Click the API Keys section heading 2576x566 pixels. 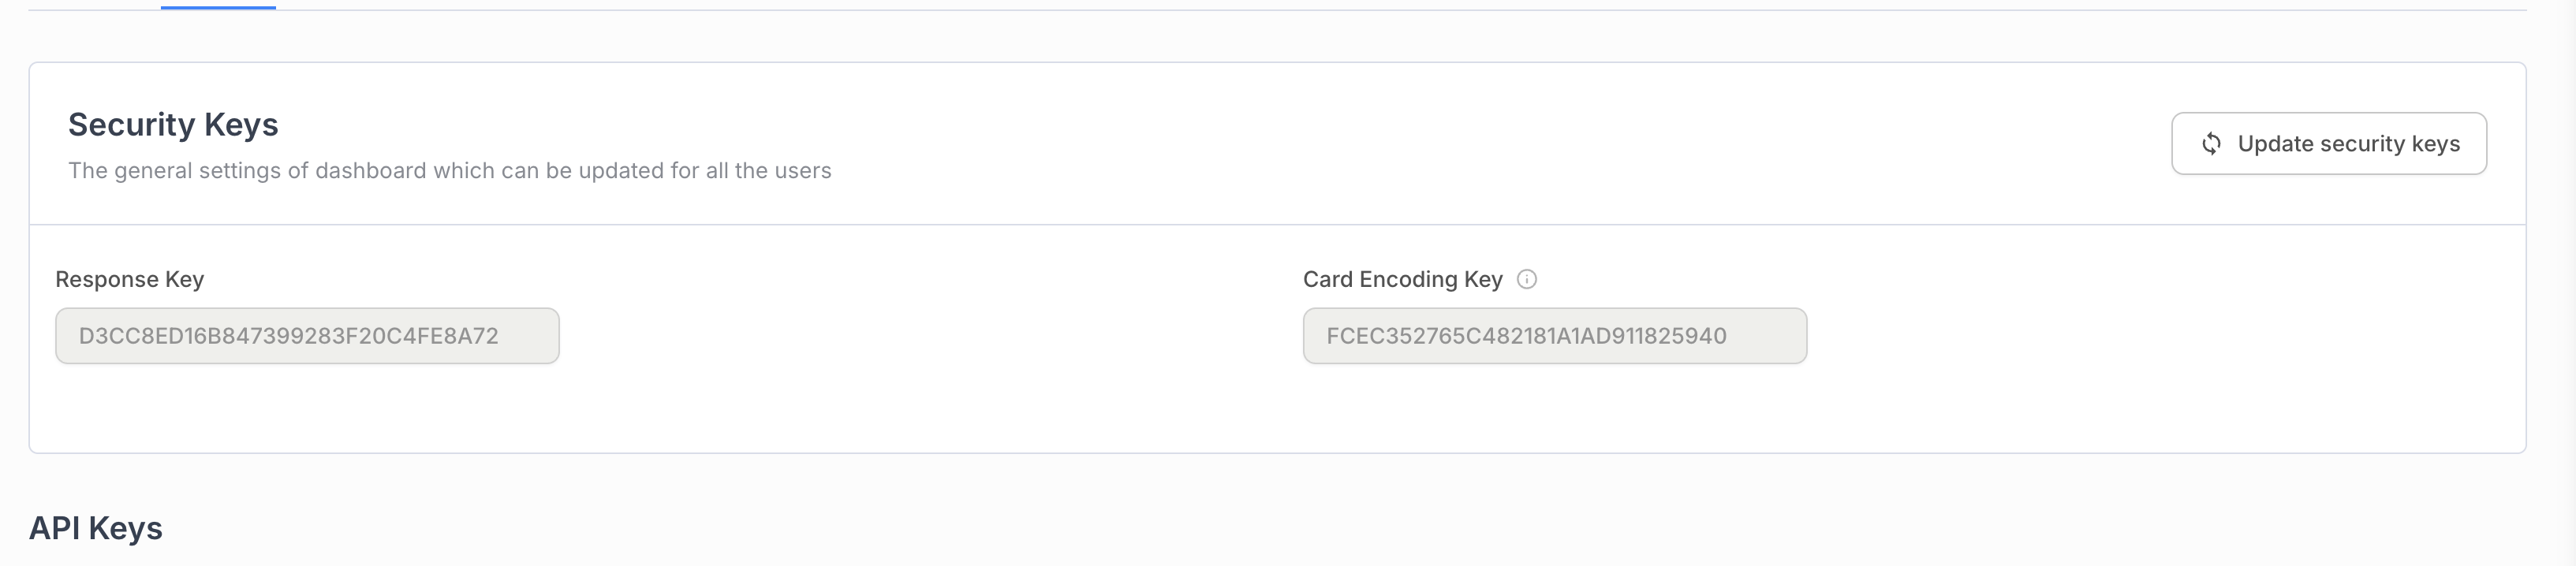point(95,528)
